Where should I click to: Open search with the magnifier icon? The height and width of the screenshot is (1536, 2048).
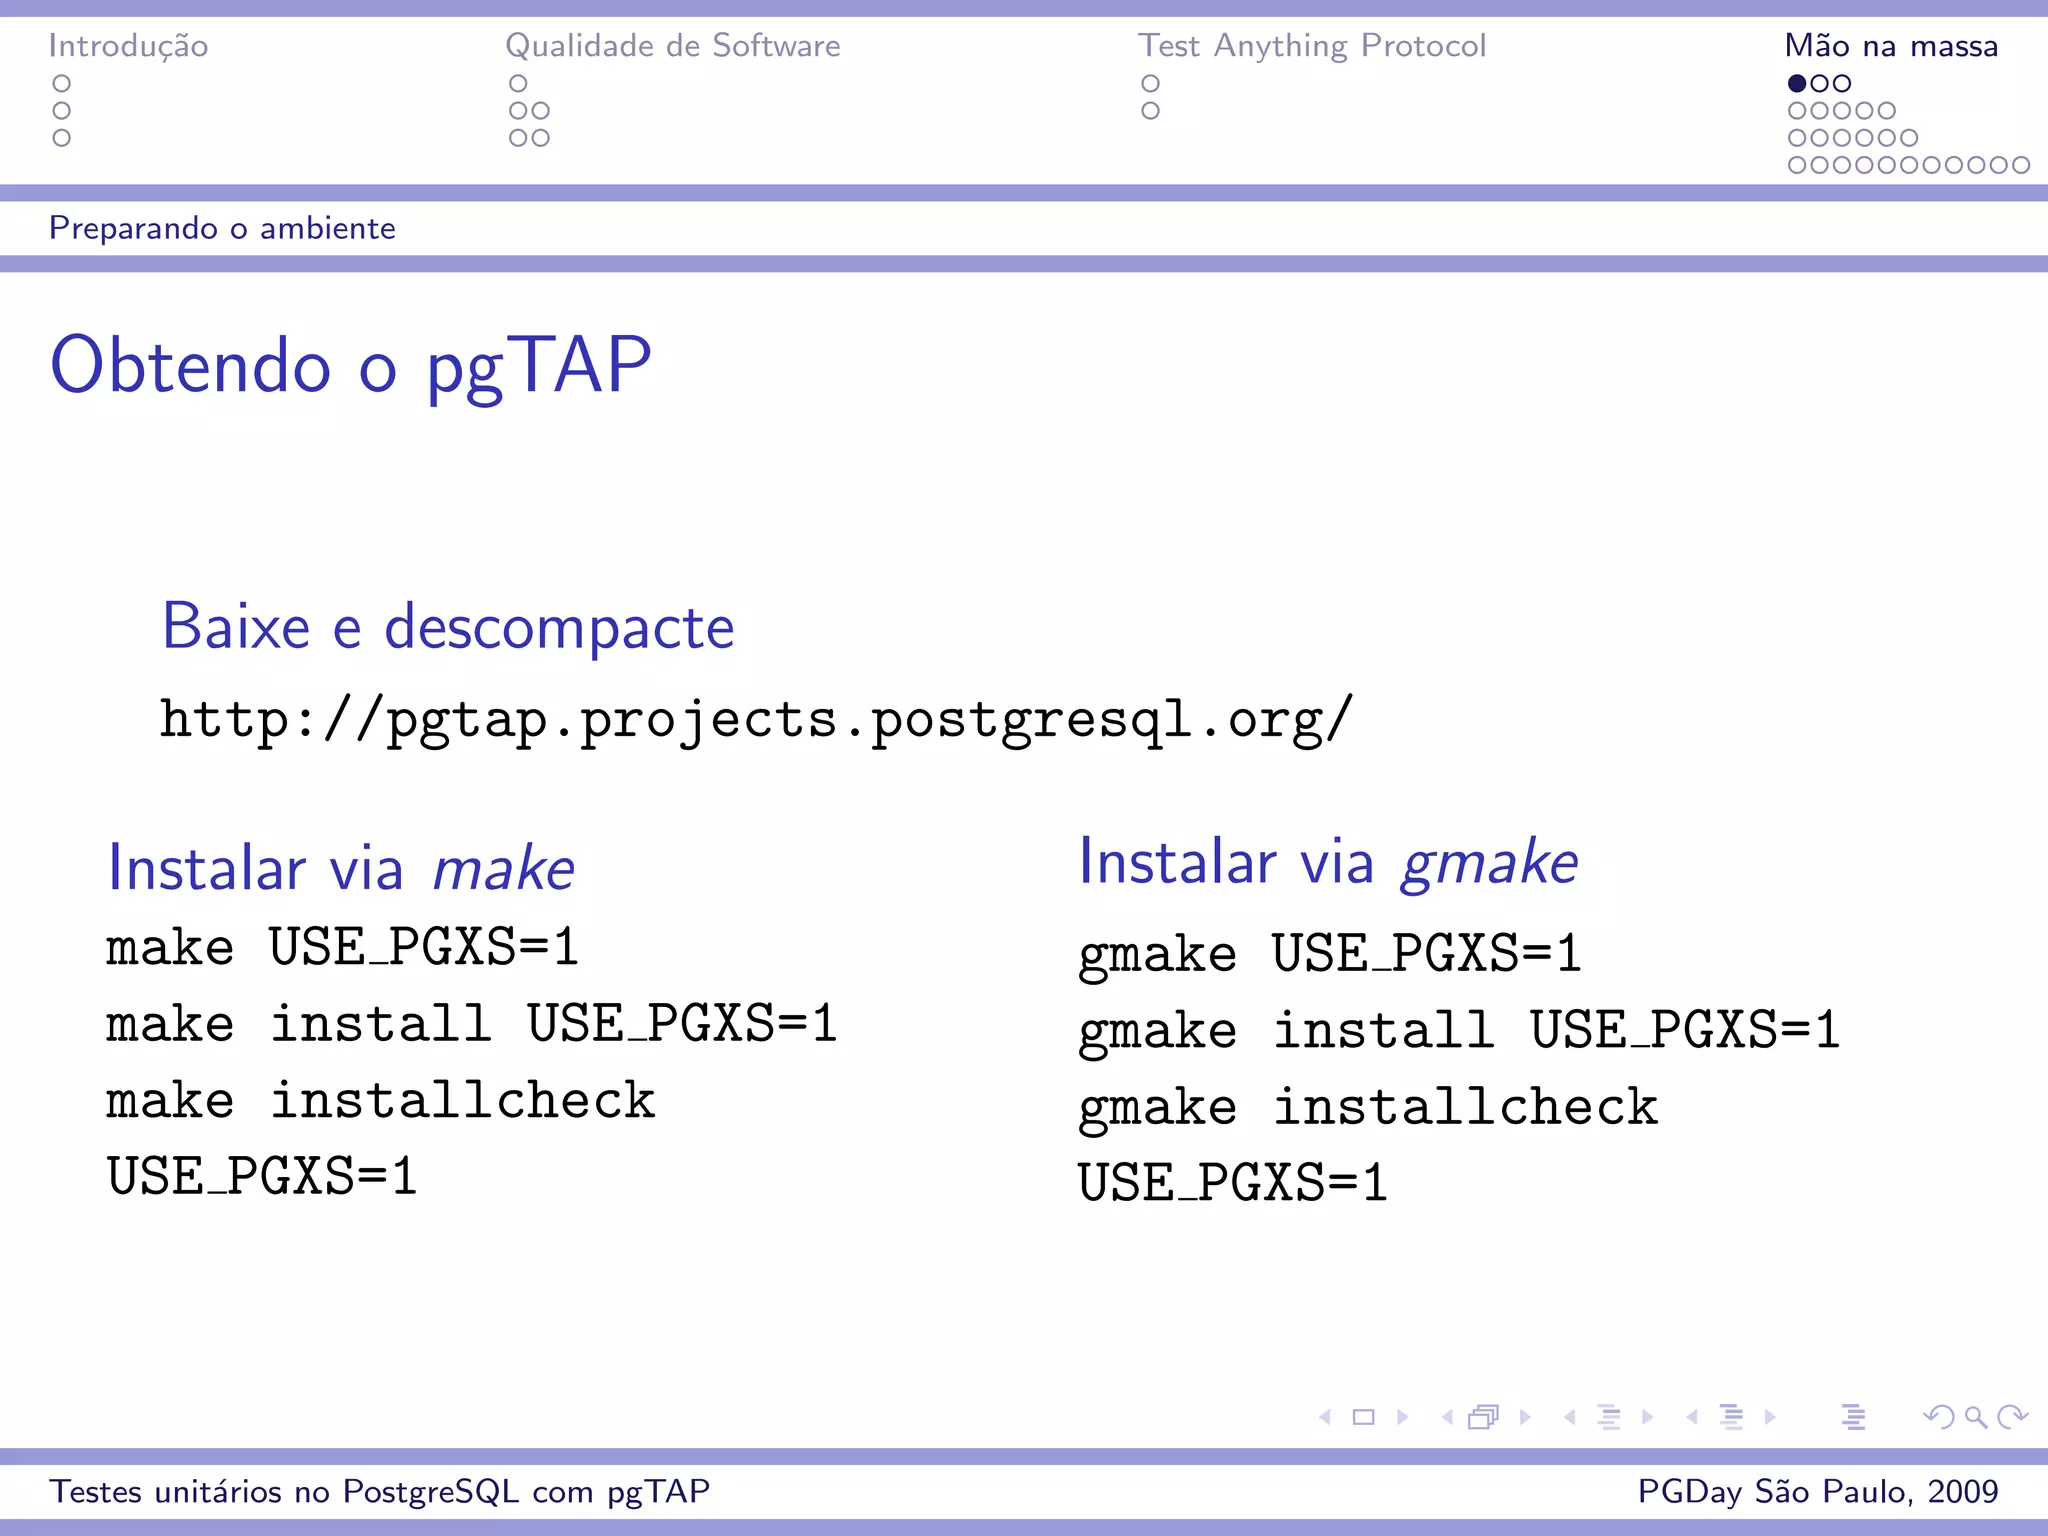point(1975,1417)
